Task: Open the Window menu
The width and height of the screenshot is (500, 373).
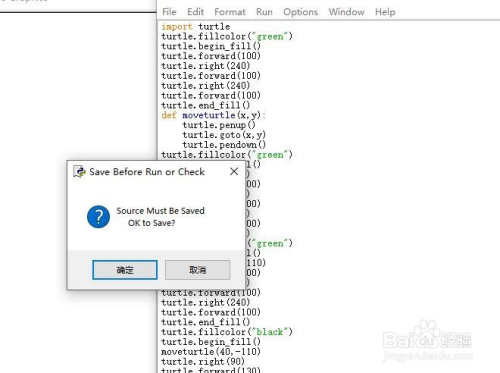Action: (x=346, y=12)
